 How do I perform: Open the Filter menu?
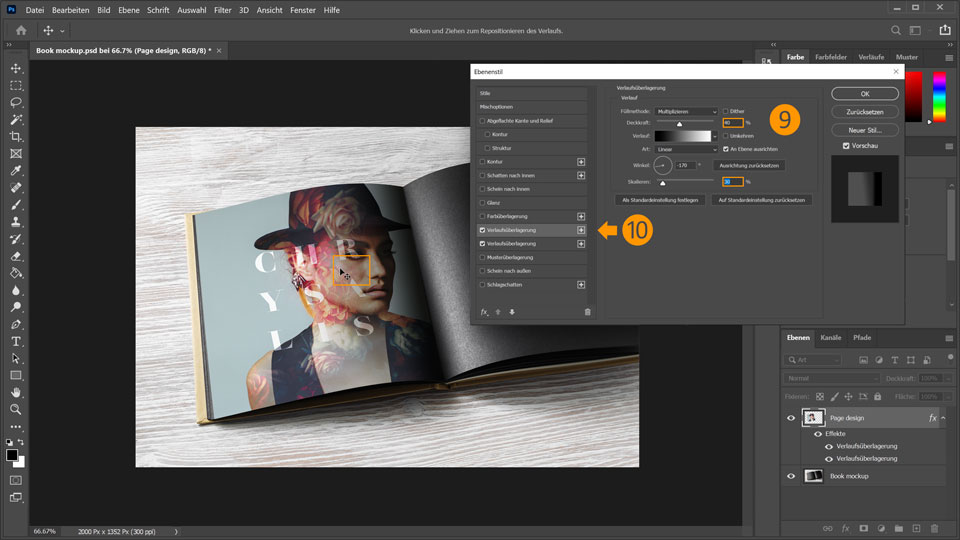pos(222,10)
